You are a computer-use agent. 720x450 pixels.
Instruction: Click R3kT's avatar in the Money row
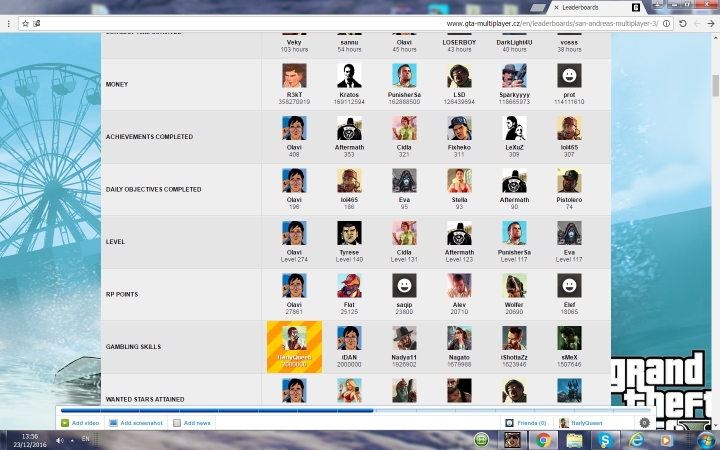(x=294, y=75)
